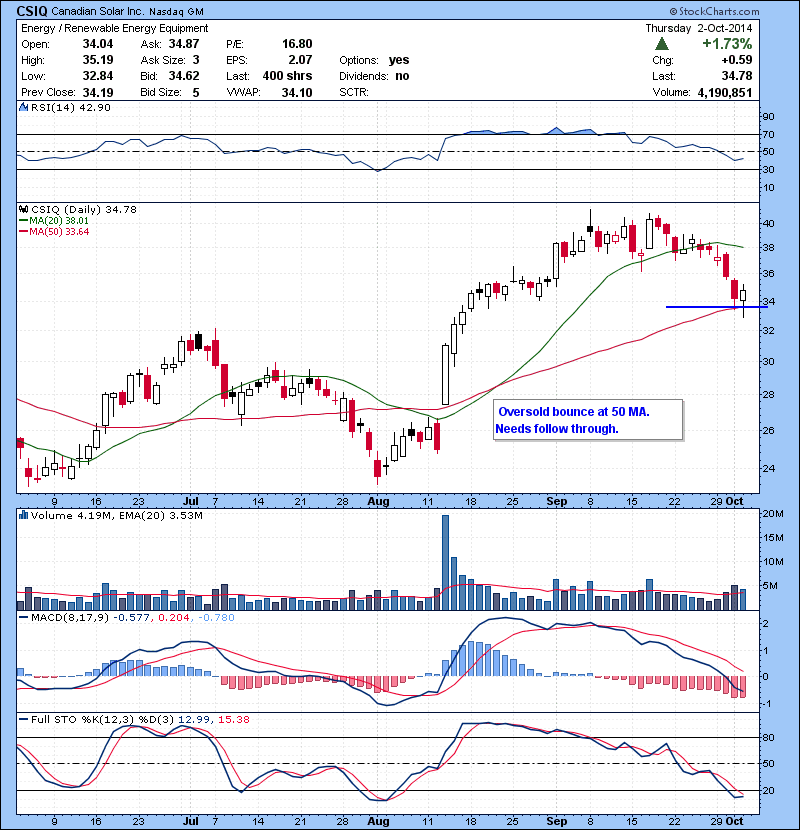
Task: Click the Sep label on price chart axis
Action: coord(556,501)
